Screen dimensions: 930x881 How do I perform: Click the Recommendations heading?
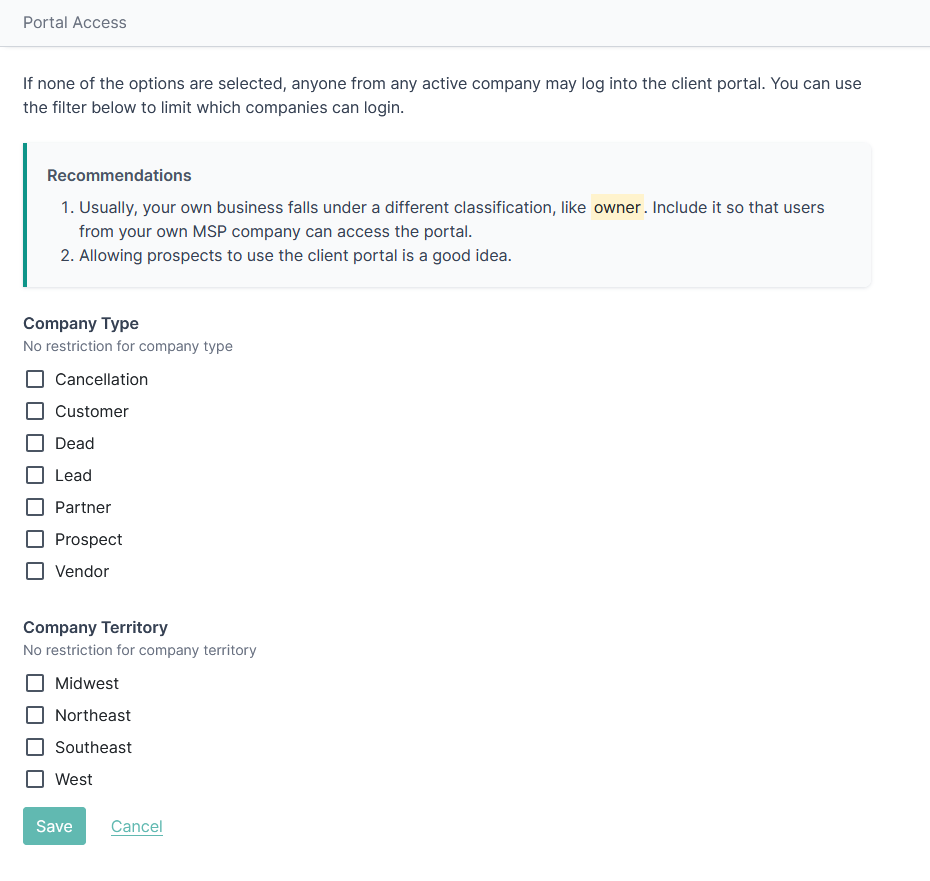[x=119, y=175]
